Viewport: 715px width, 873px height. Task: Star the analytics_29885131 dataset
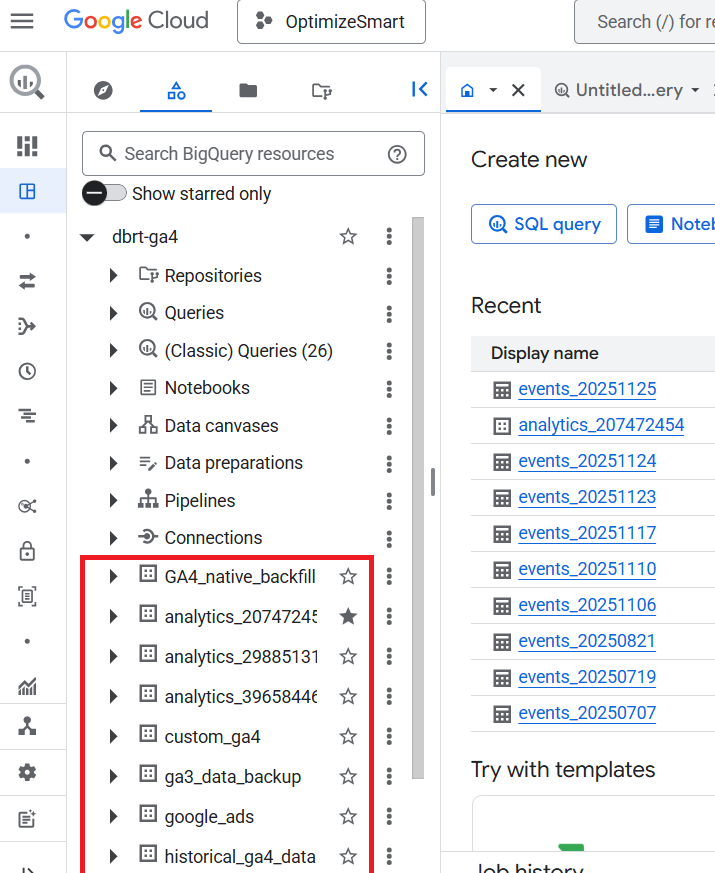tap(348, 656)
